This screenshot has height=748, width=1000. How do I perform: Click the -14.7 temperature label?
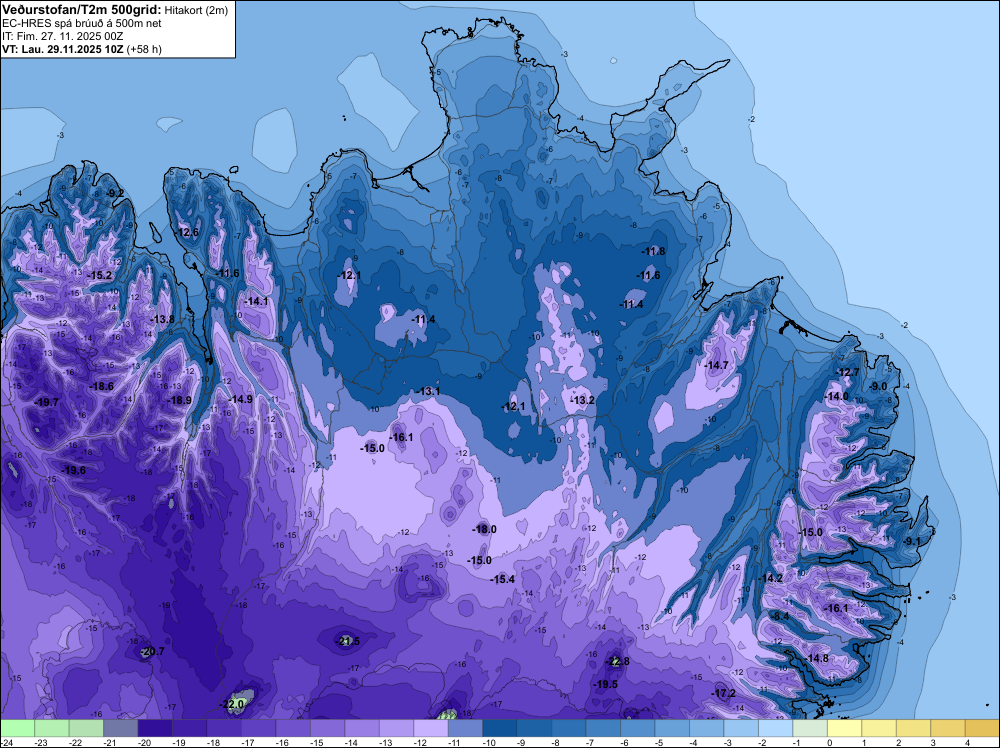[717, 365]
